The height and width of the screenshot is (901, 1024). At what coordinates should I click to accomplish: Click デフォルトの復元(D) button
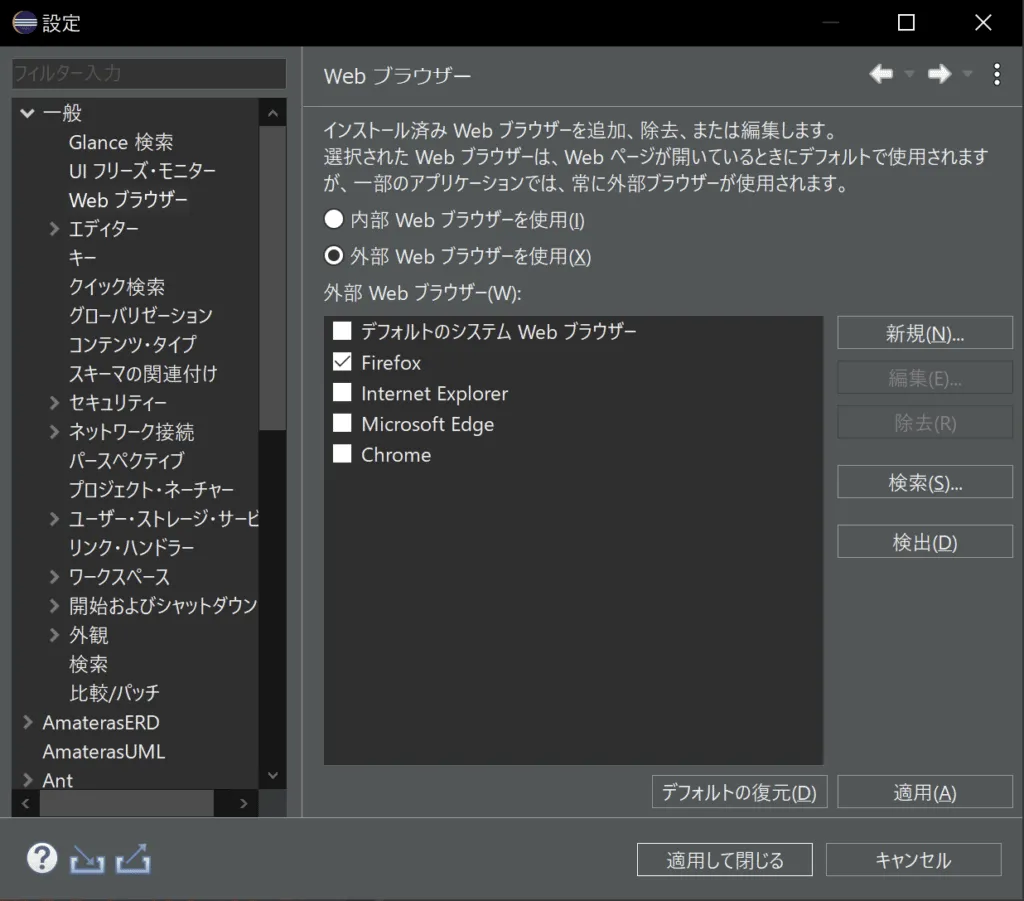click(x=739, y=792)
